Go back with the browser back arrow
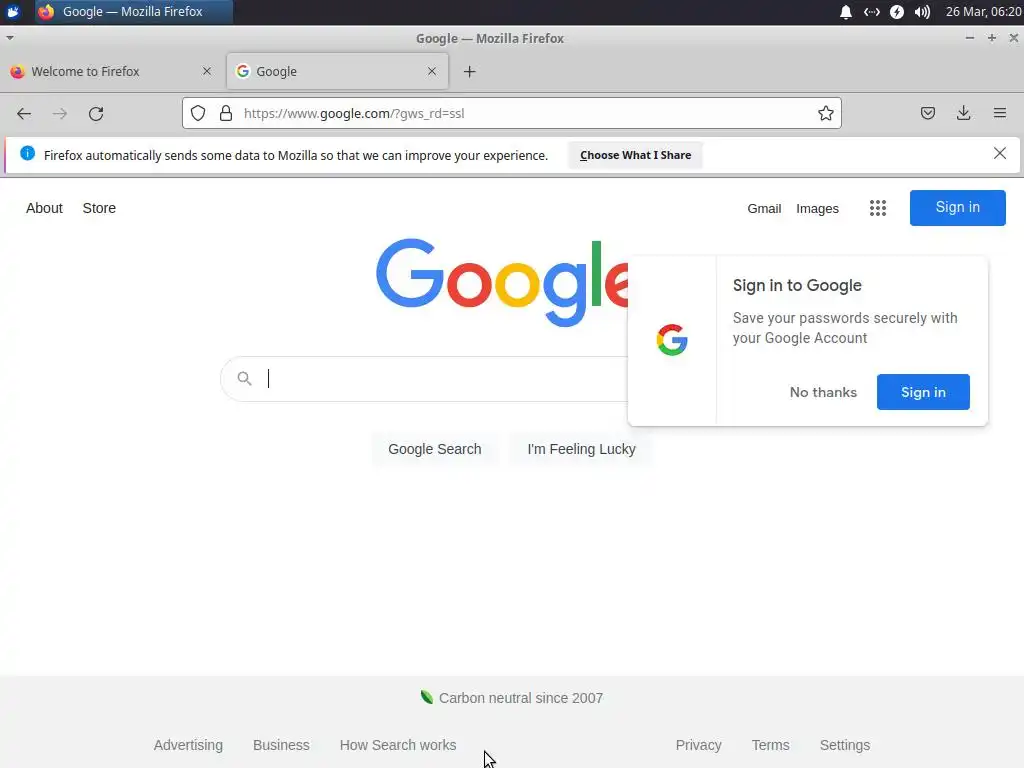The height and width of the screenshot is (768, 1024). 24,114
